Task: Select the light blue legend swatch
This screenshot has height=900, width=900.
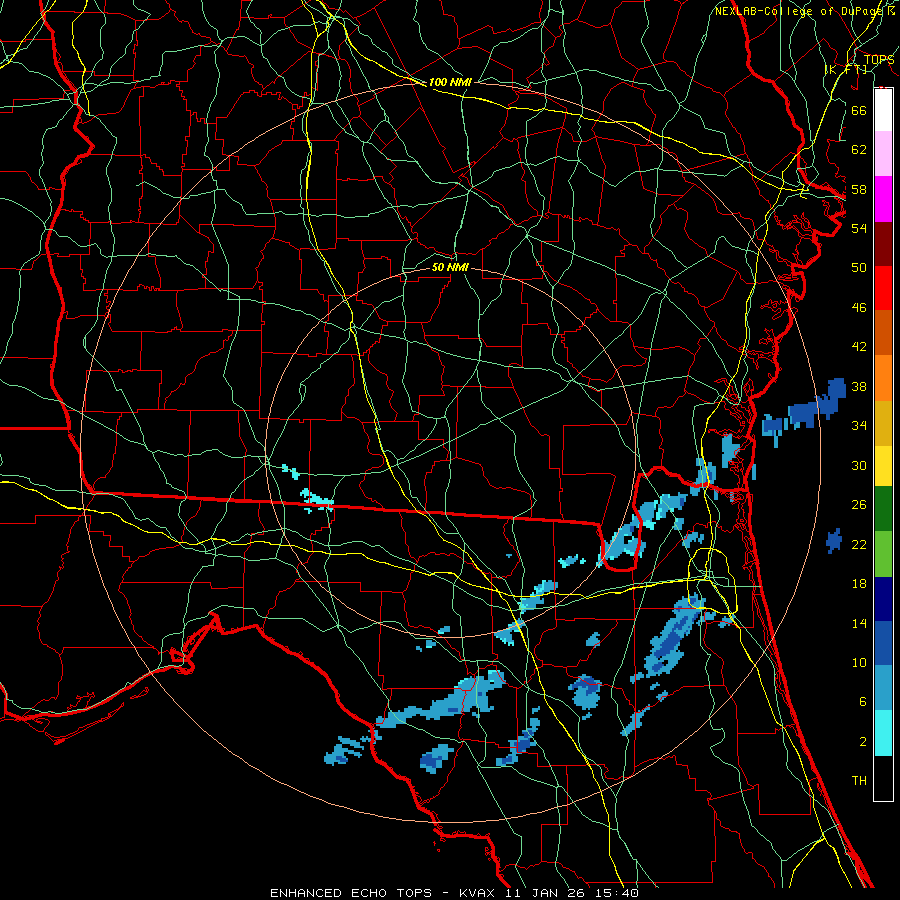Action: [883, 688]
